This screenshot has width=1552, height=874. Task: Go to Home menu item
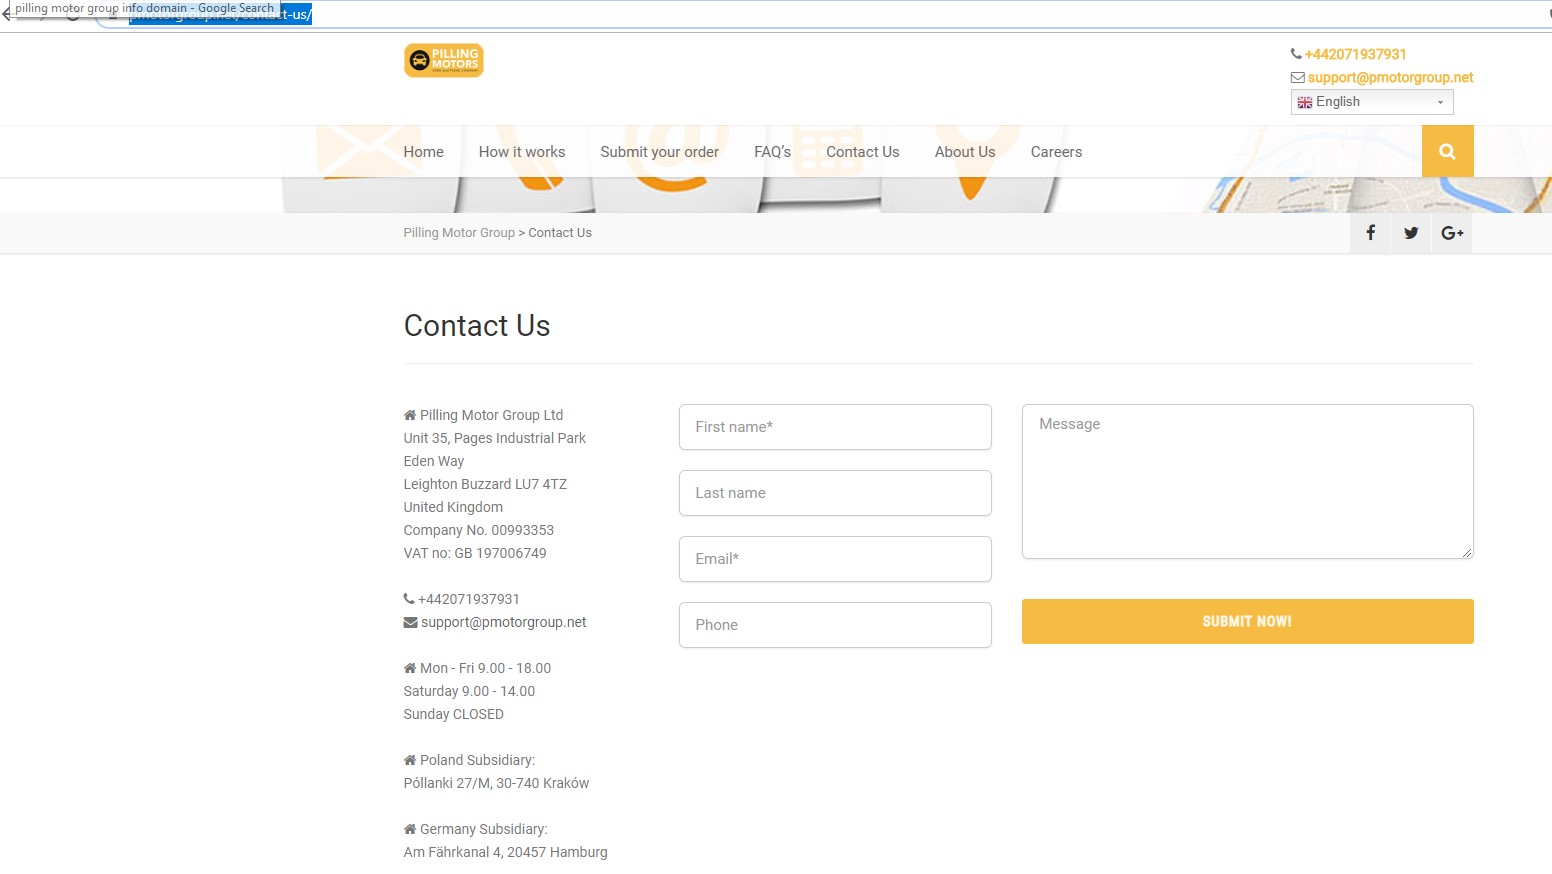click(x=423, y=152)
